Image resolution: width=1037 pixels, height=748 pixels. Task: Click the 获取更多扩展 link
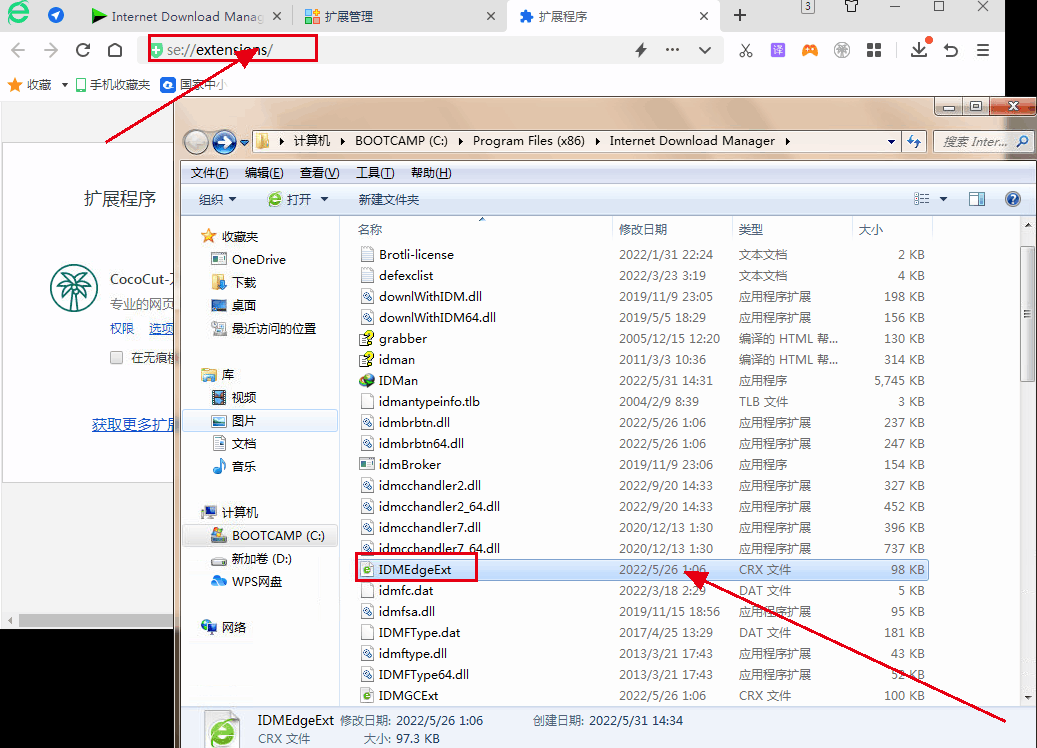[132, 425]
